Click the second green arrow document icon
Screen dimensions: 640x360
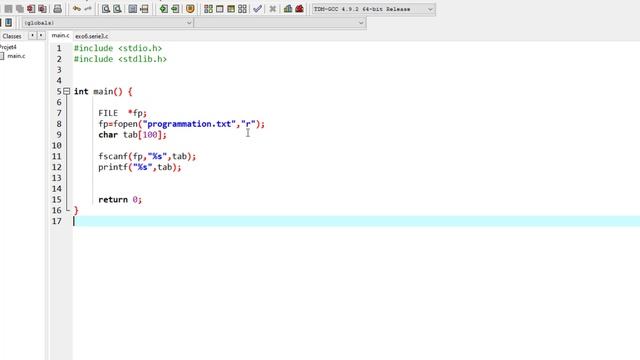(175, 9)
